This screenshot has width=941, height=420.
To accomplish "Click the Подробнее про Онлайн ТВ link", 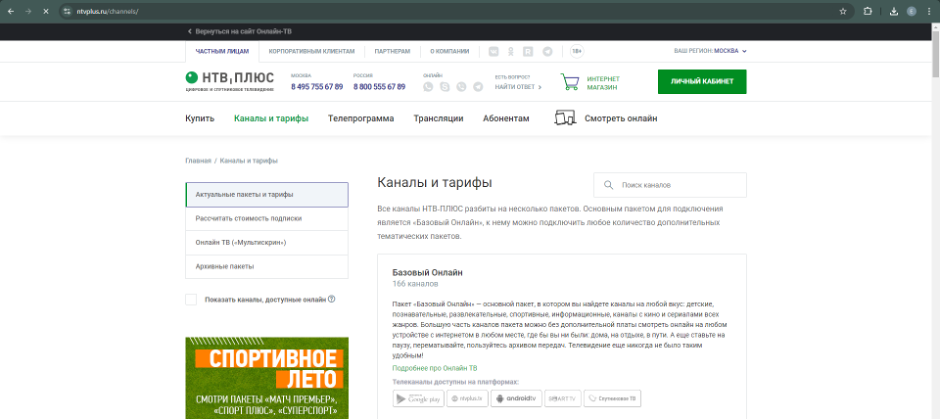I will tap(435, 368).
